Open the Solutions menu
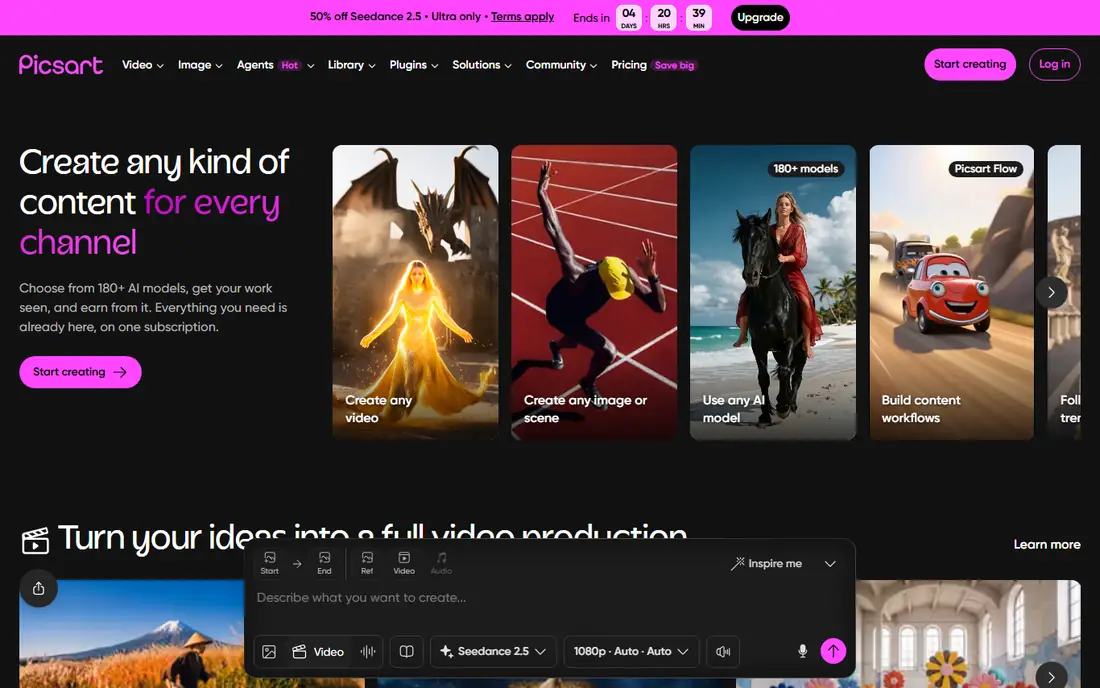The height and width of the screenshot is (688, 1100). [482, 65]
